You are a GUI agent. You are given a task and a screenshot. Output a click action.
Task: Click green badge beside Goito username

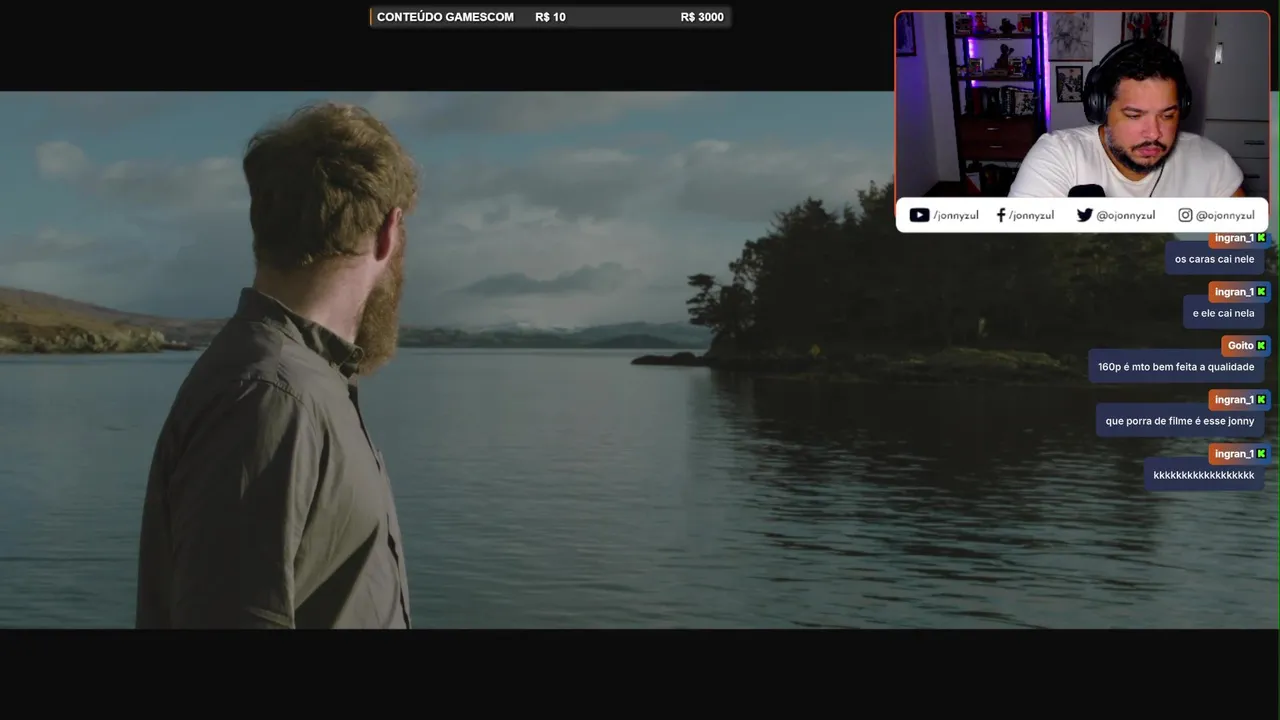coord(1261,346)
